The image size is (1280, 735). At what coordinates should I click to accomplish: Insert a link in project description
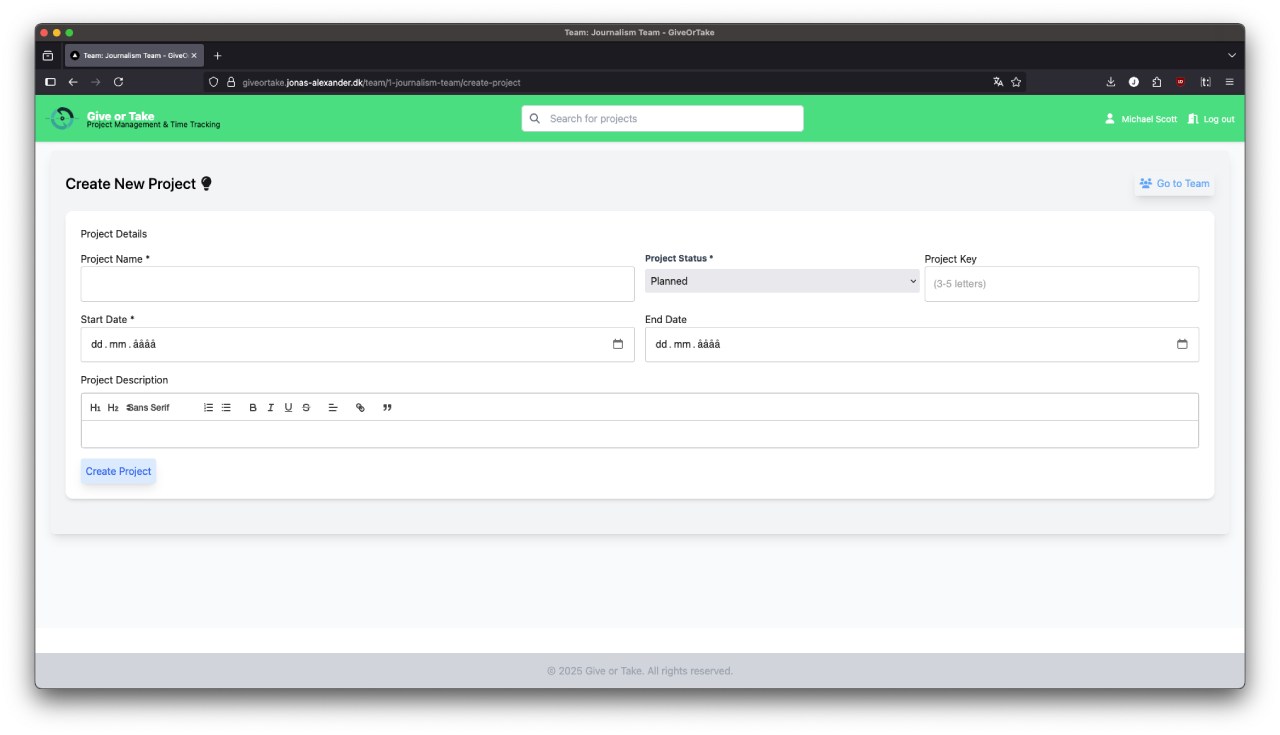click(360, 408)
